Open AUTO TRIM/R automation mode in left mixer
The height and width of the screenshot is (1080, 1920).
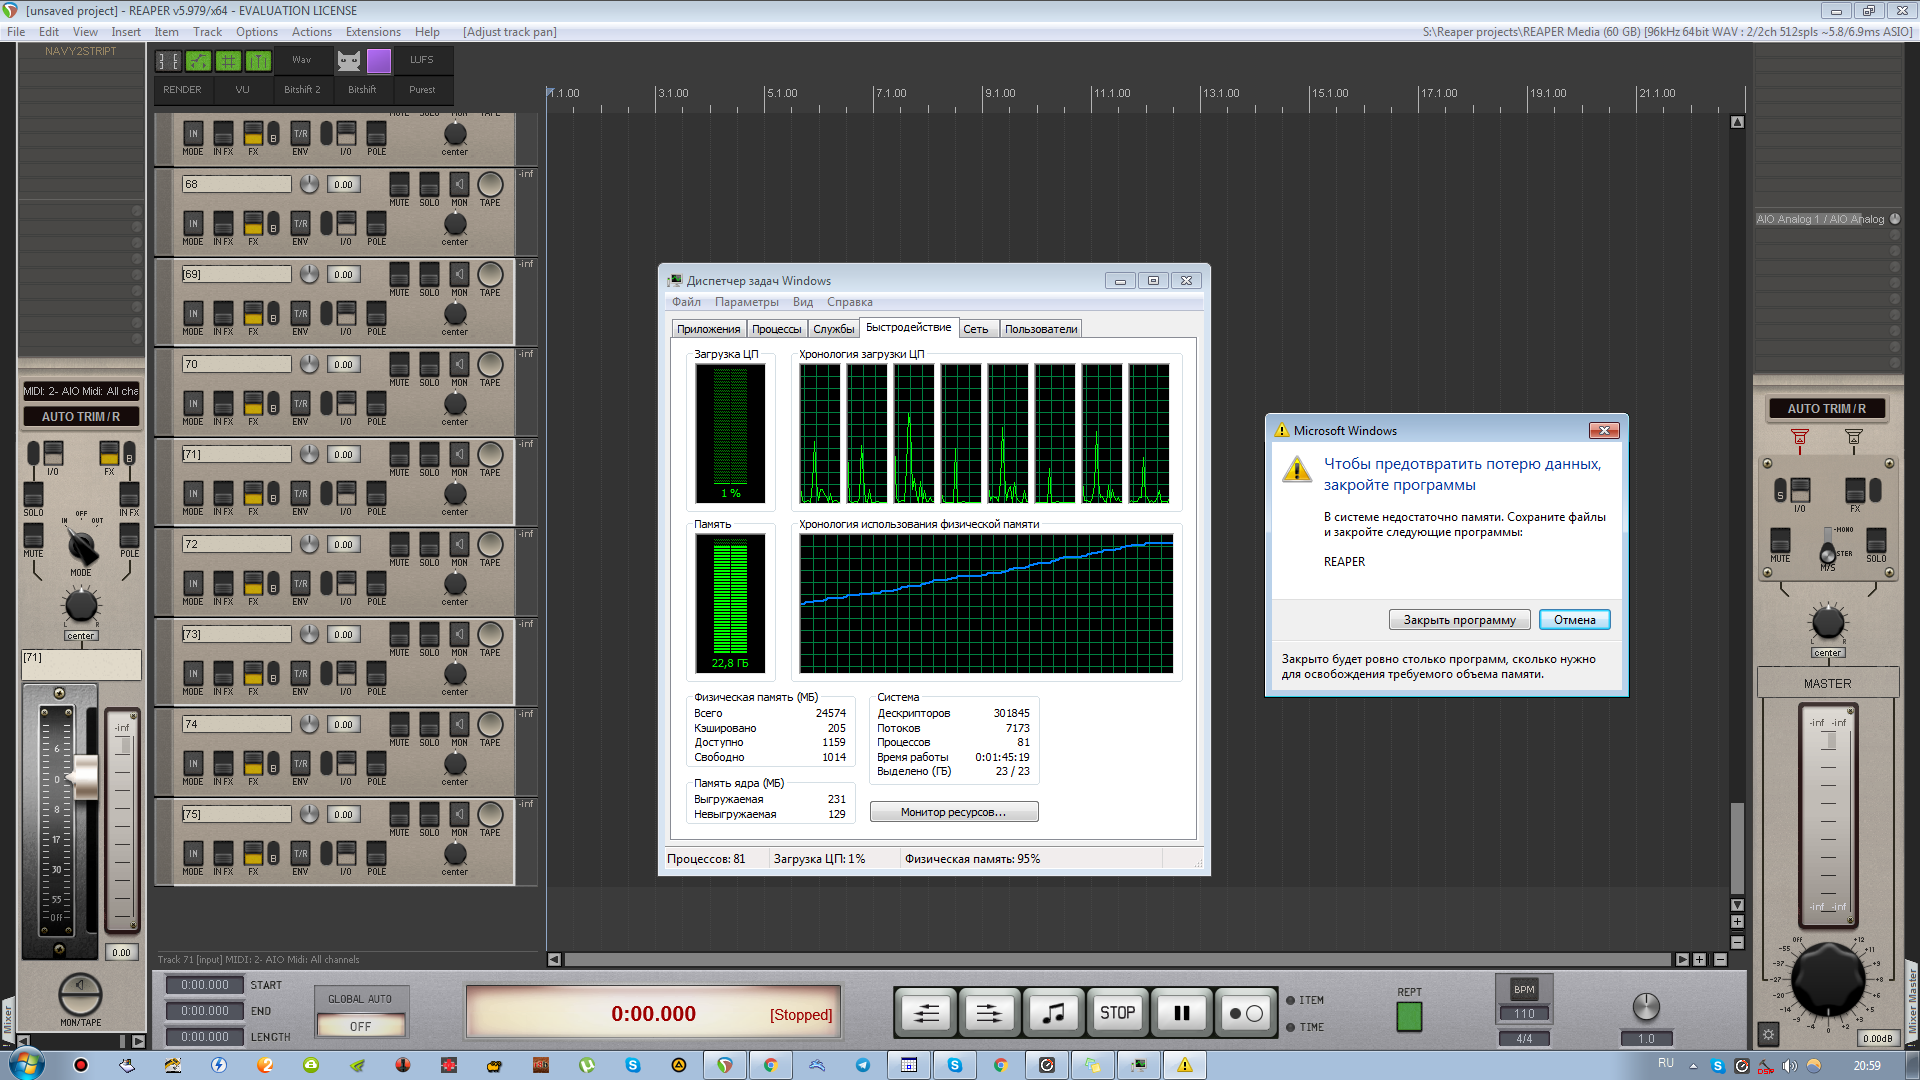pyautogui.click(x=81, y=416)
